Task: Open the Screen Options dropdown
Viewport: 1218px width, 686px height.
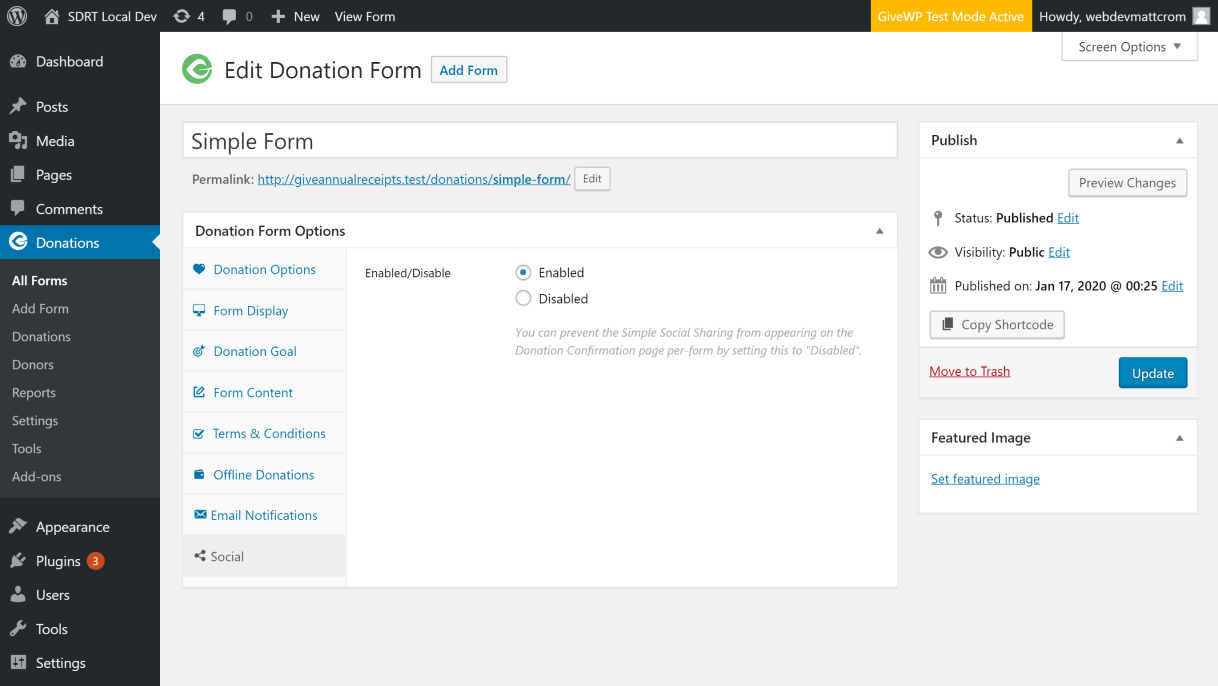Action: click(1130, 46)
